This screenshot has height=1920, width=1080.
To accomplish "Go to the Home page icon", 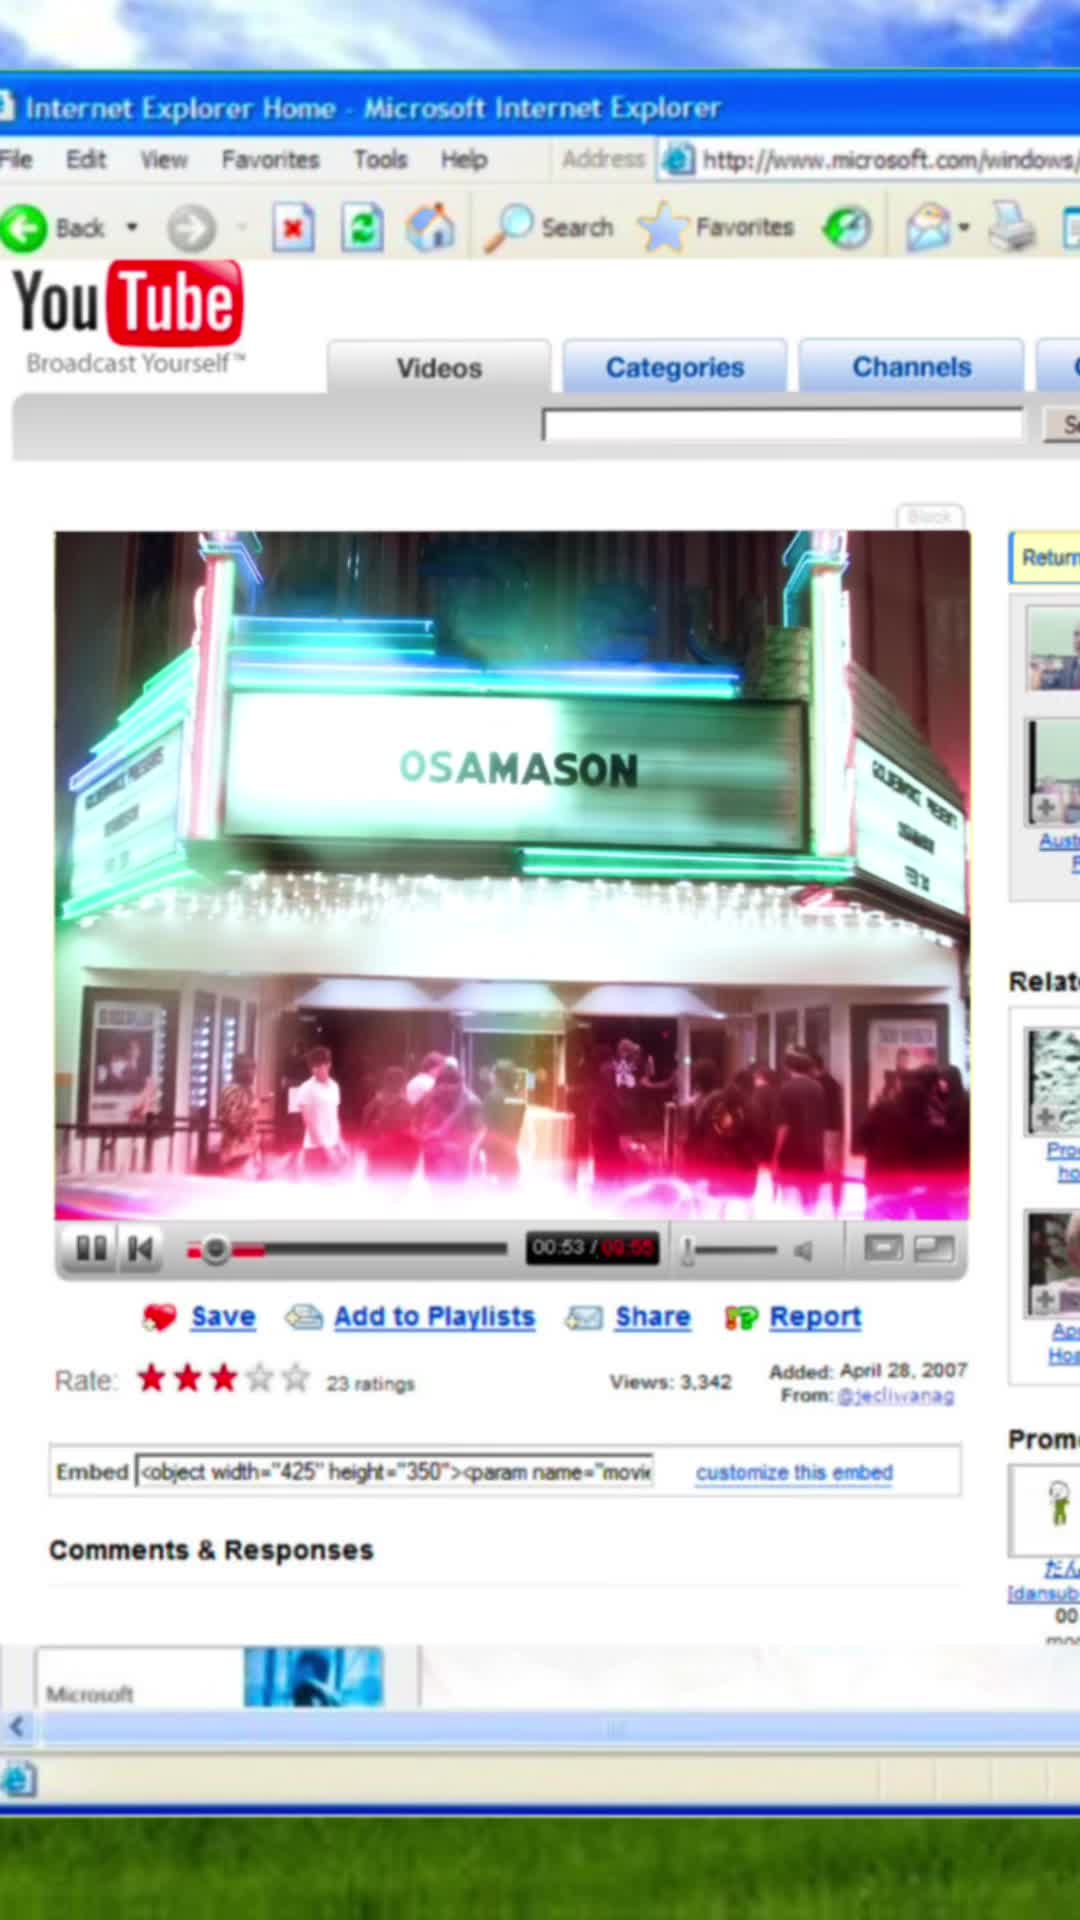I will click(x=431, y=228).
